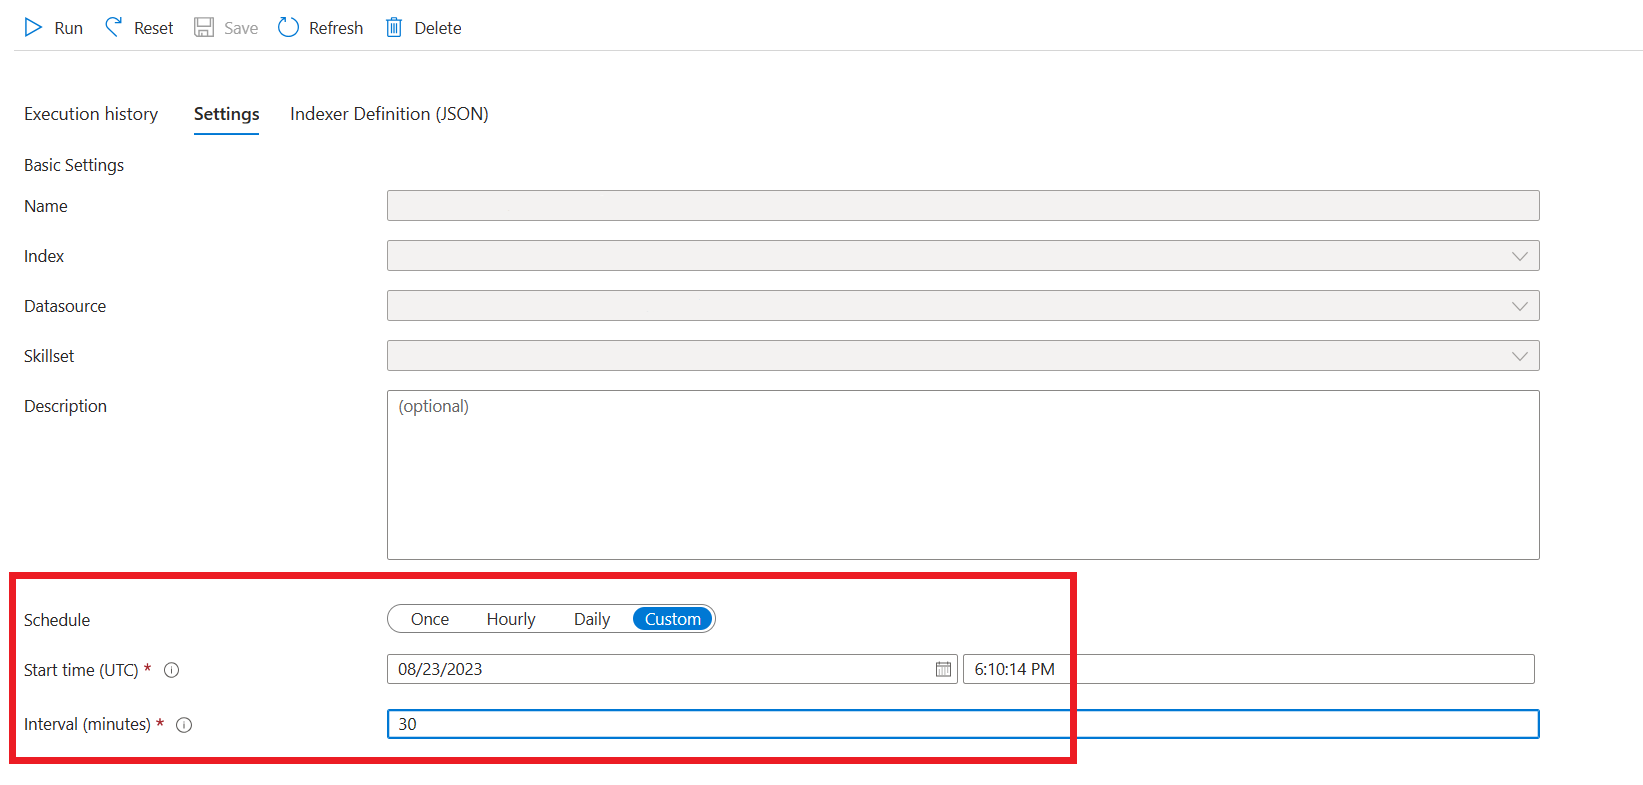Click the Save floppy disk icon

[x=204, y=27]
